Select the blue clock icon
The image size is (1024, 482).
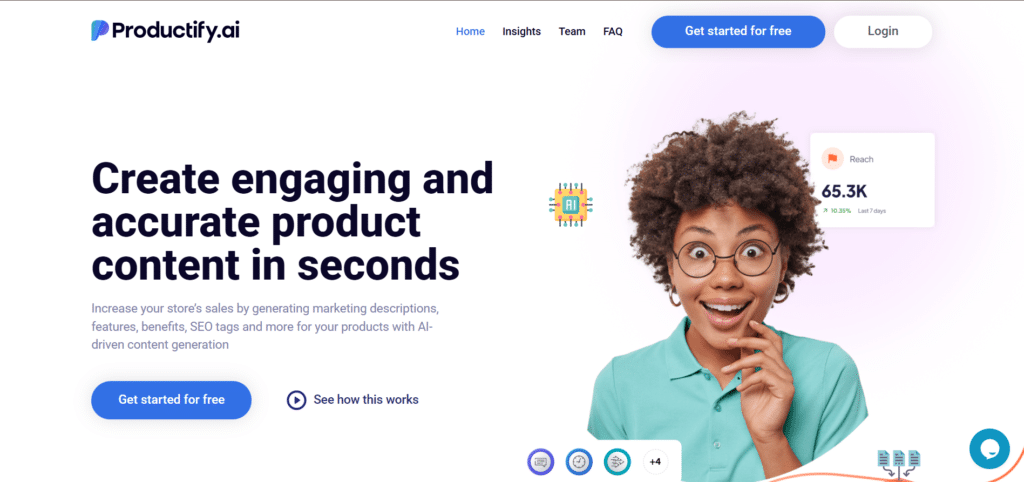click(x=579, y=462)
